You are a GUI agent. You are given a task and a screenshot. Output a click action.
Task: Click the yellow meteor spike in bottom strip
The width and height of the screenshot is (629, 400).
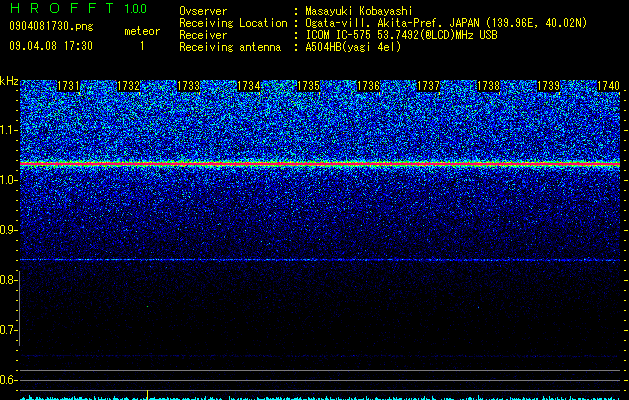pos(148,395)
